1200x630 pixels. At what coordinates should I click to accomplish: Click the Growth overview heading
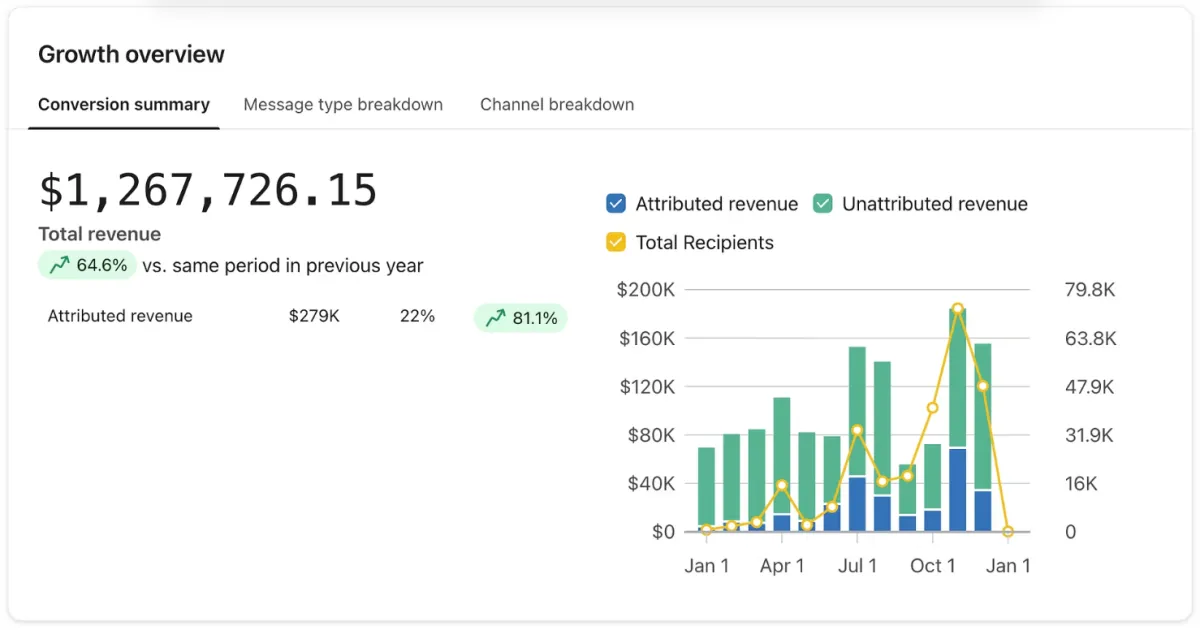pos(131,54)
